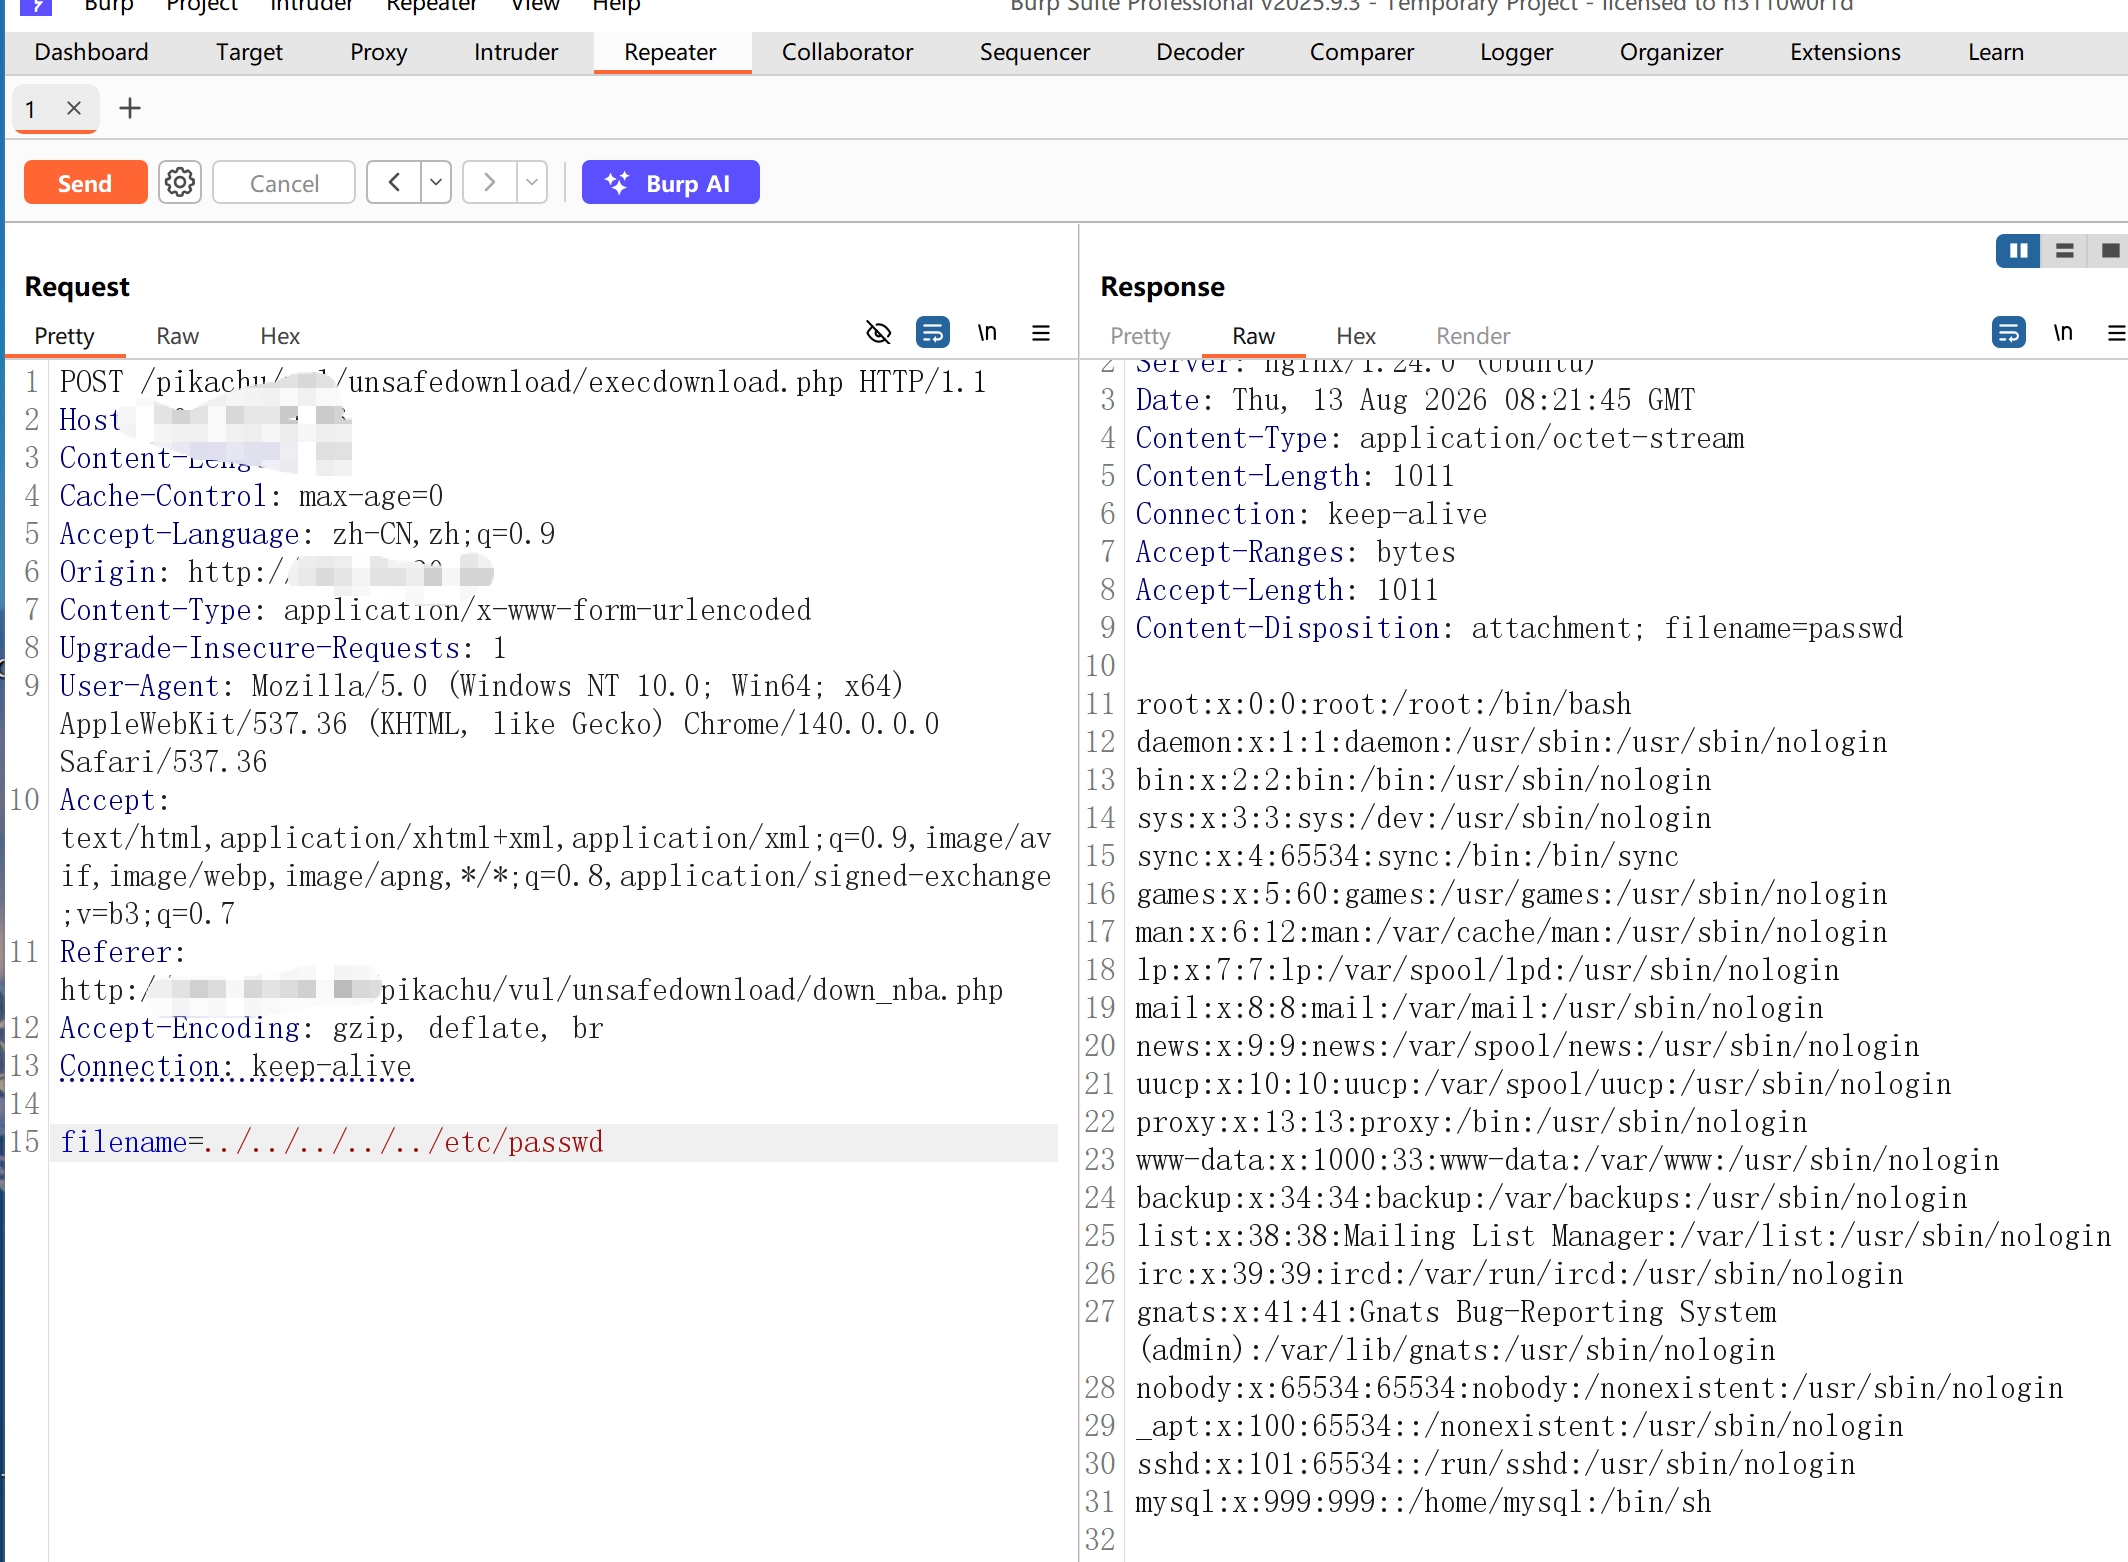Click the "root:x:0:0:root:/root:/bin/bash" response line
The image size is (2128, 1562).
(x=1384, y=704)
